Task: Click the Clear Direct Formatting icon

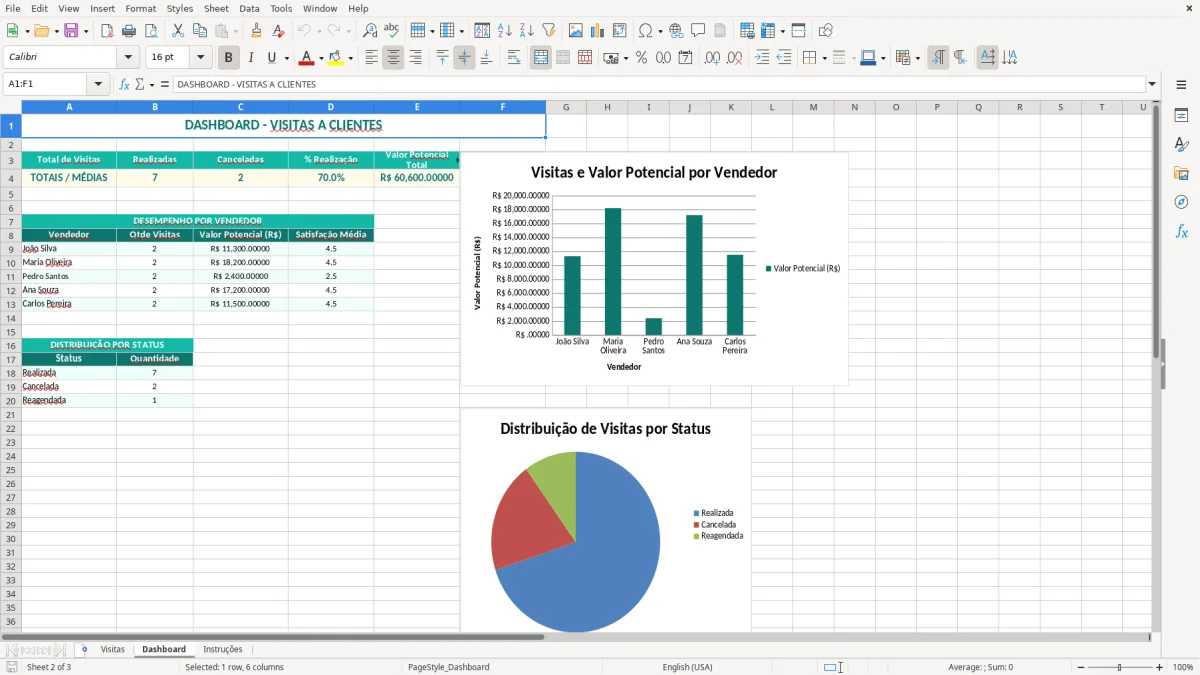Action: point(278,31)
